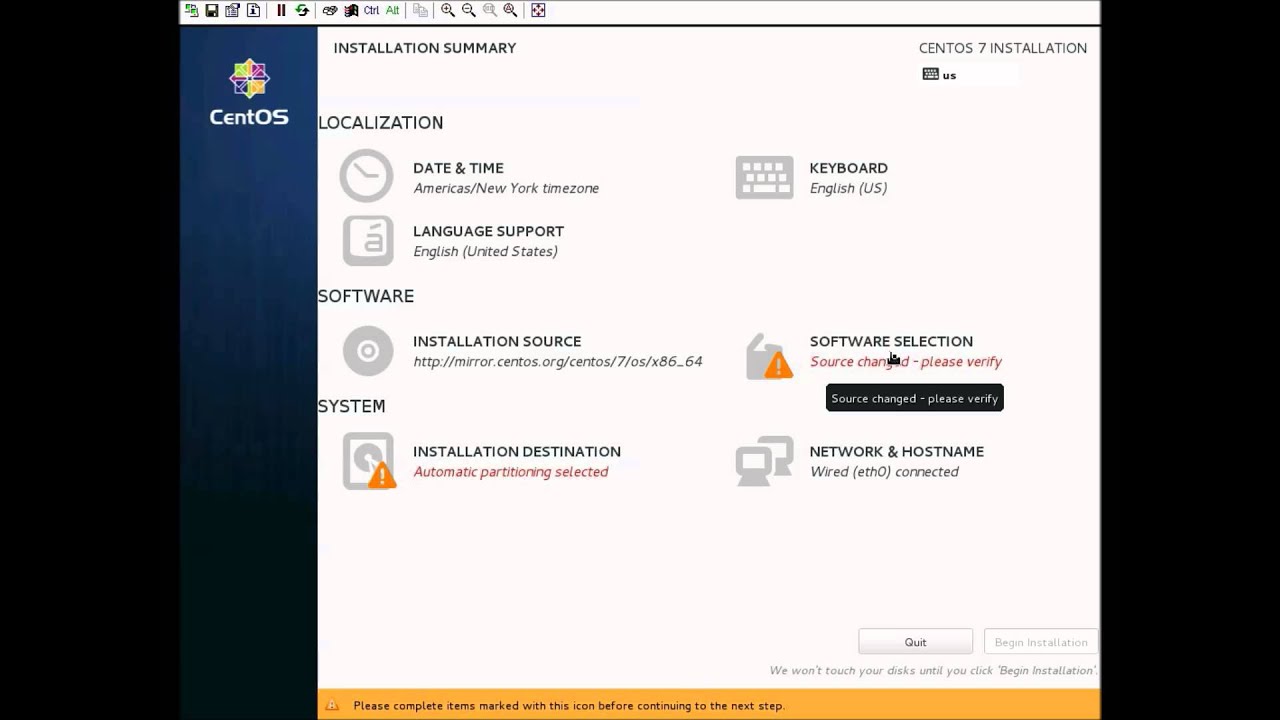
Task: Toggle the Alt key toolbar button
Action: tap(392, 10)
